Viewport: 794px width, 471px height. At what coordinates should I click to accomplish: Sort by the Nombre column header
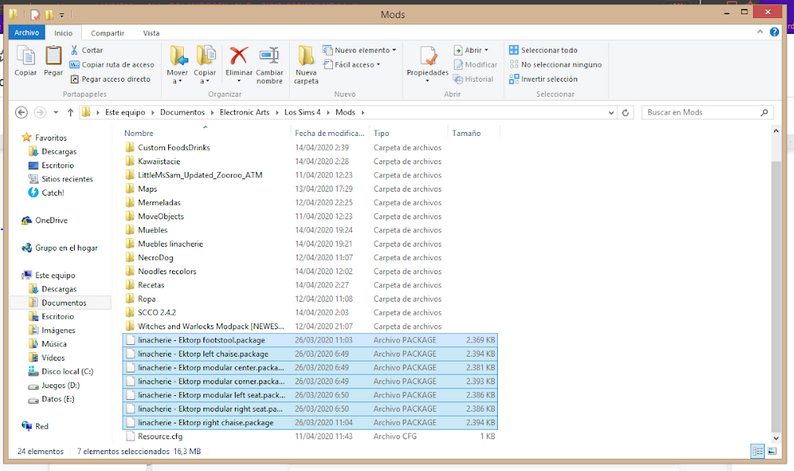click(206, 133)
